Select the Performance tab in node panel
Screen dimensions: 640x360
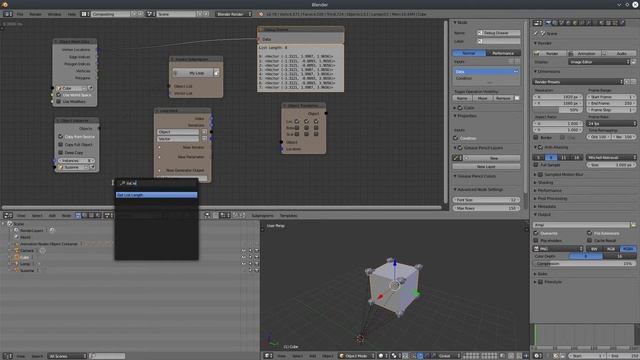tap(503, 53)
